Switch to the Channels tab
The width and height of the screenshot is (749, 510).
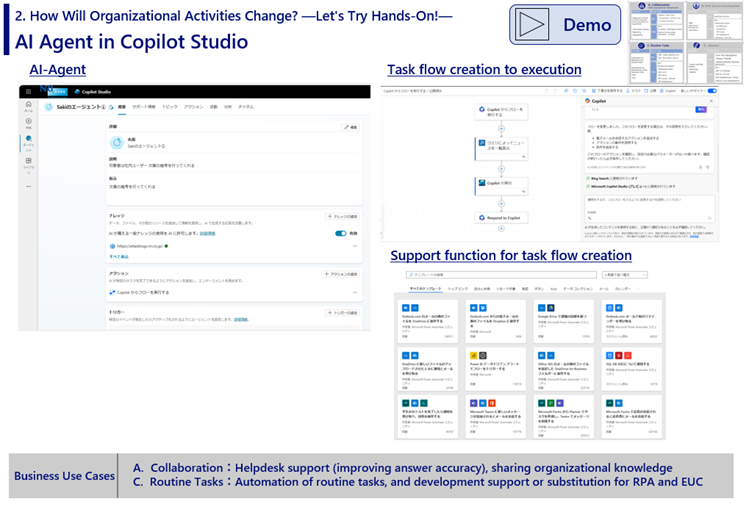pos(246,107)
